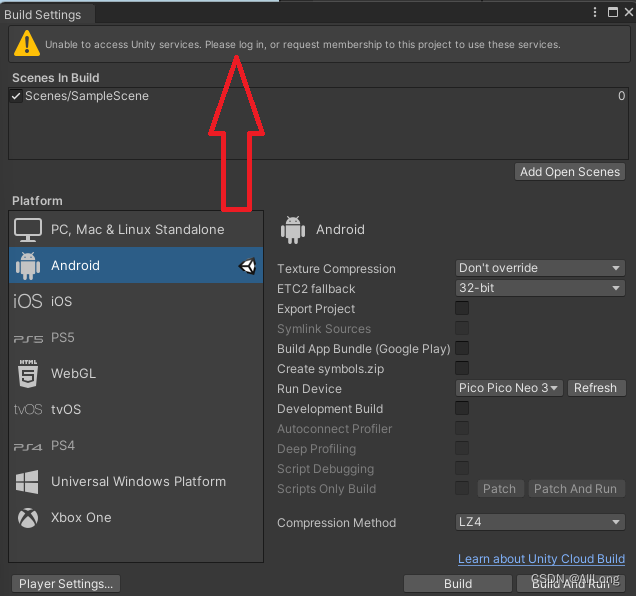Screen dimensions: 636x596
Task: Click the PS5 platform logo icon
Action: [x=28, y=339]
